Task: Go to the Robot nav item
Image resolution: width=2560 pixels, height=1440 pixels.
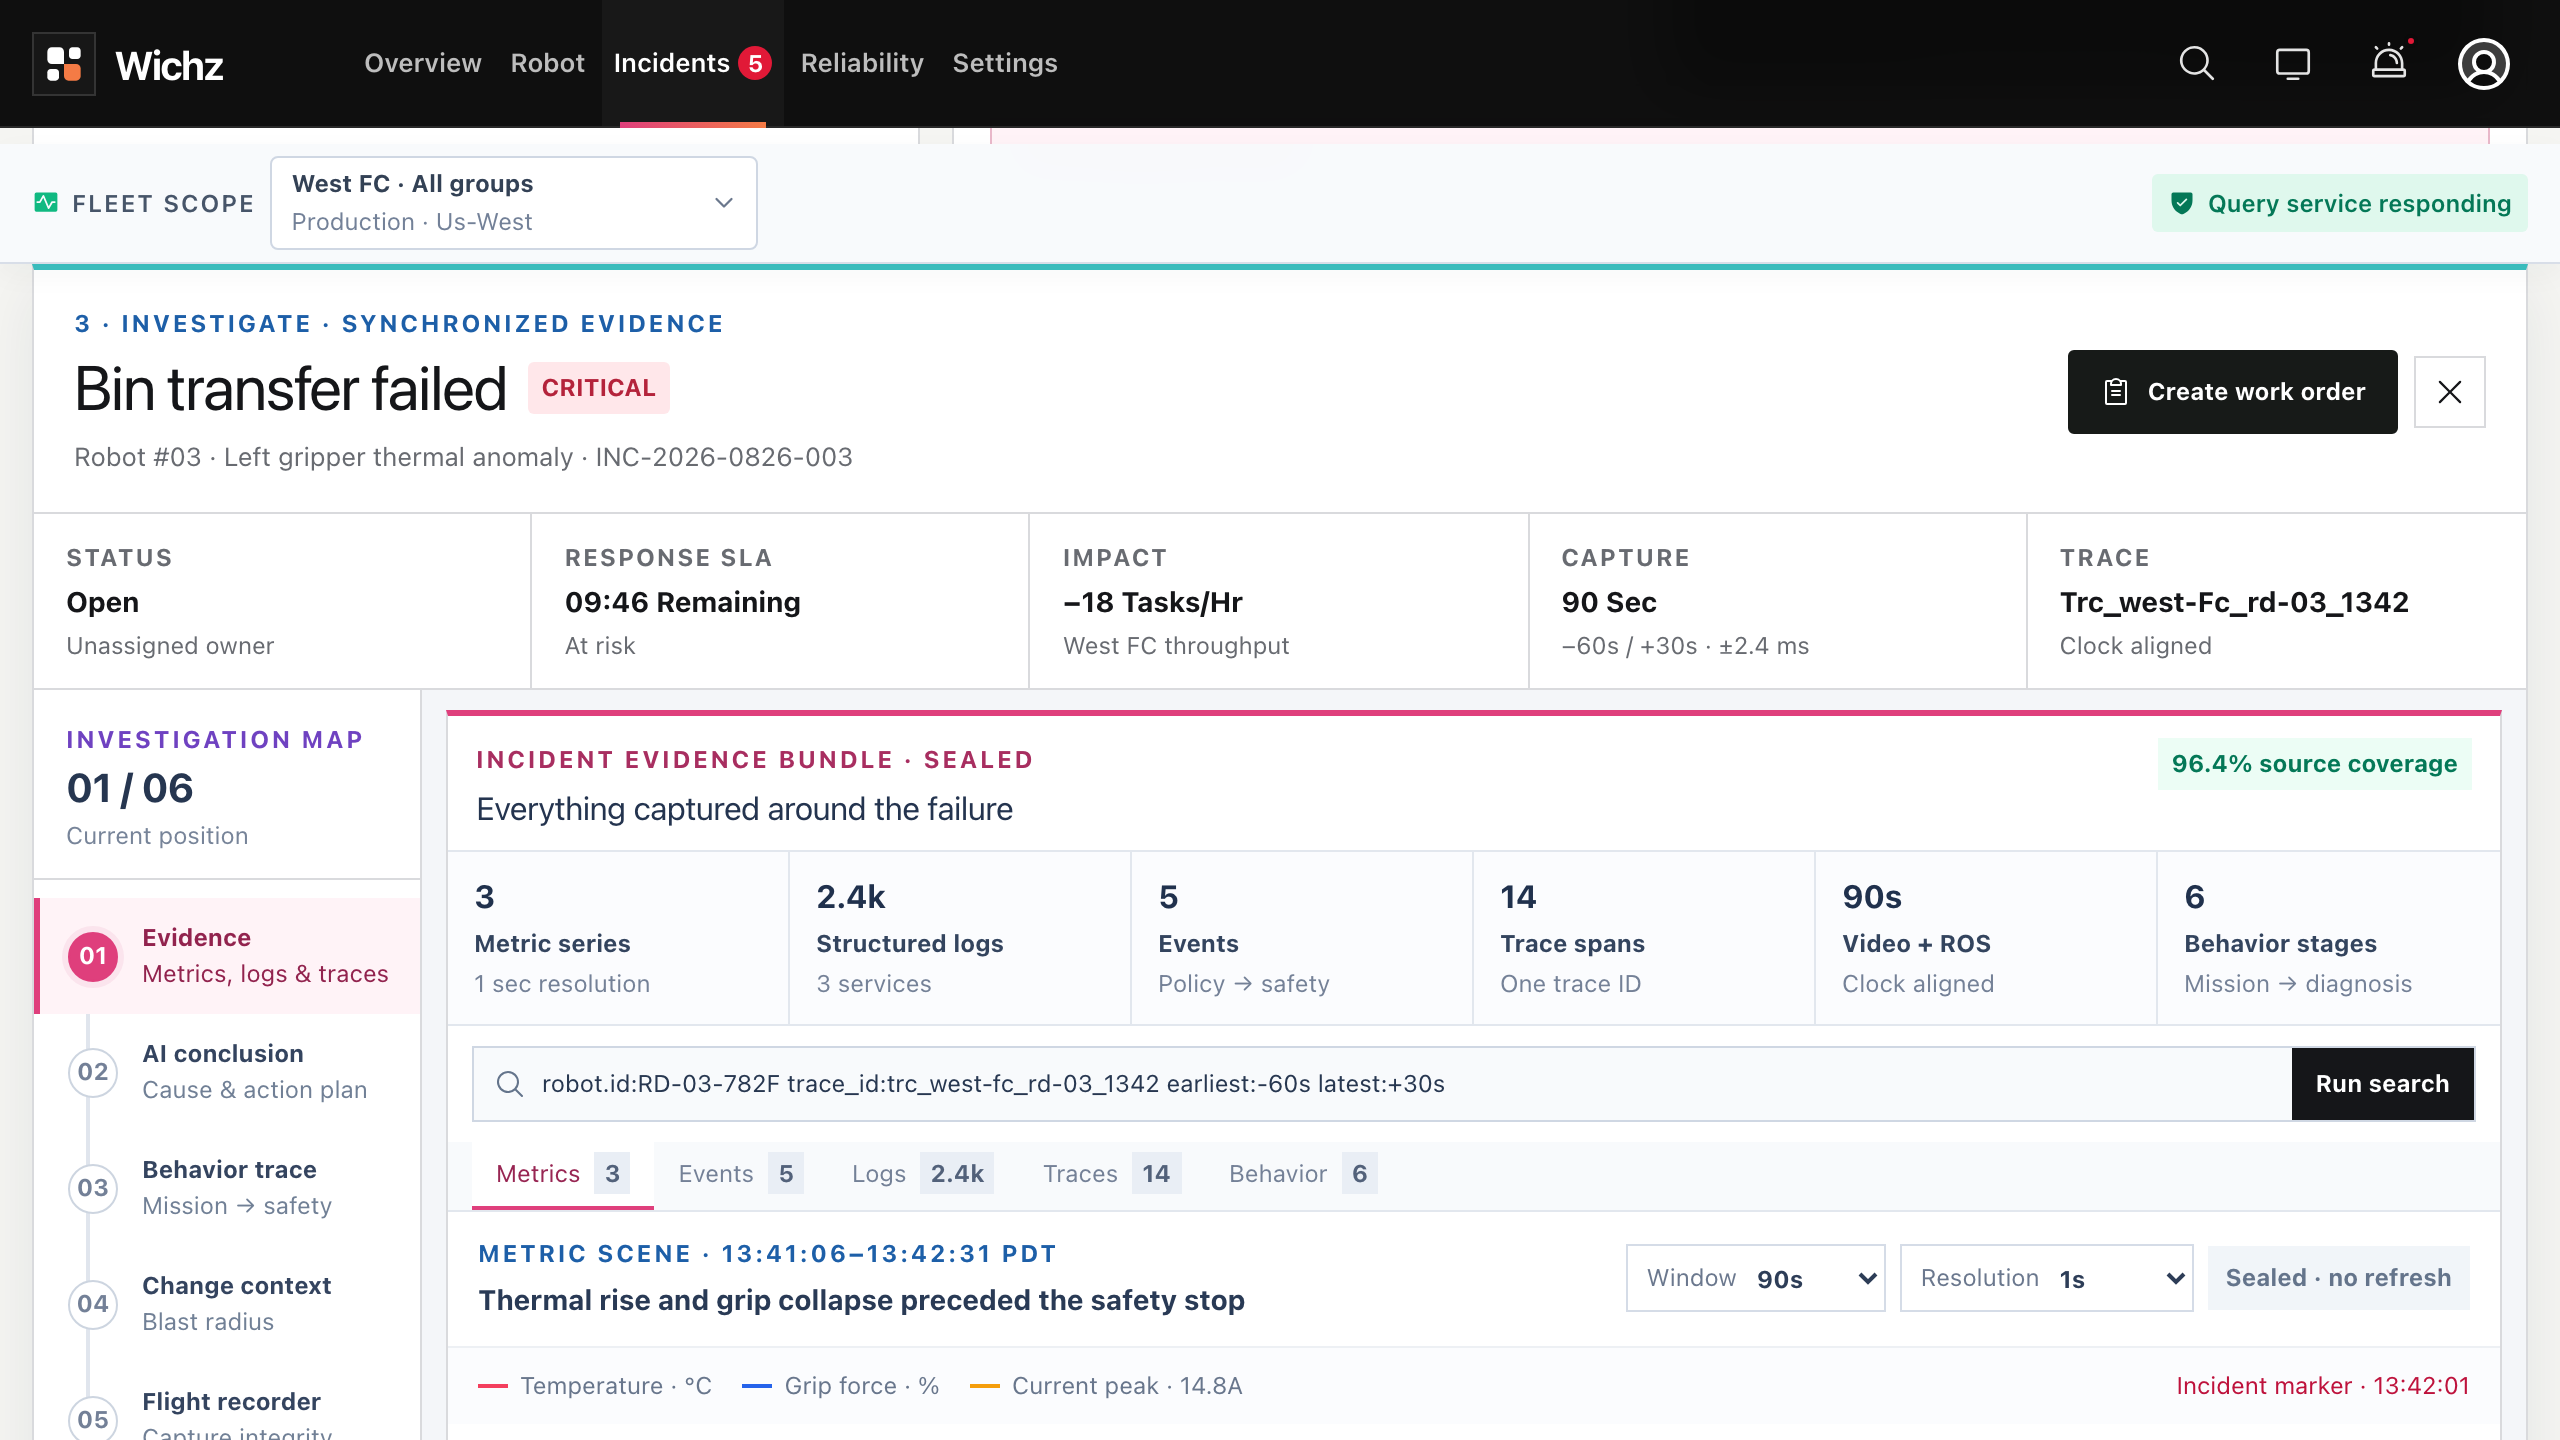Action: point(547,63)
